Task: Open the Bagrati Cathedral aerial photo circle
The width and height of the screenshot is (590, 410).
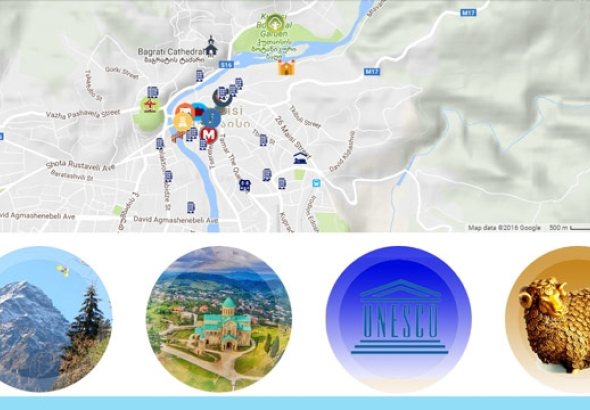Action: (219, 319)
